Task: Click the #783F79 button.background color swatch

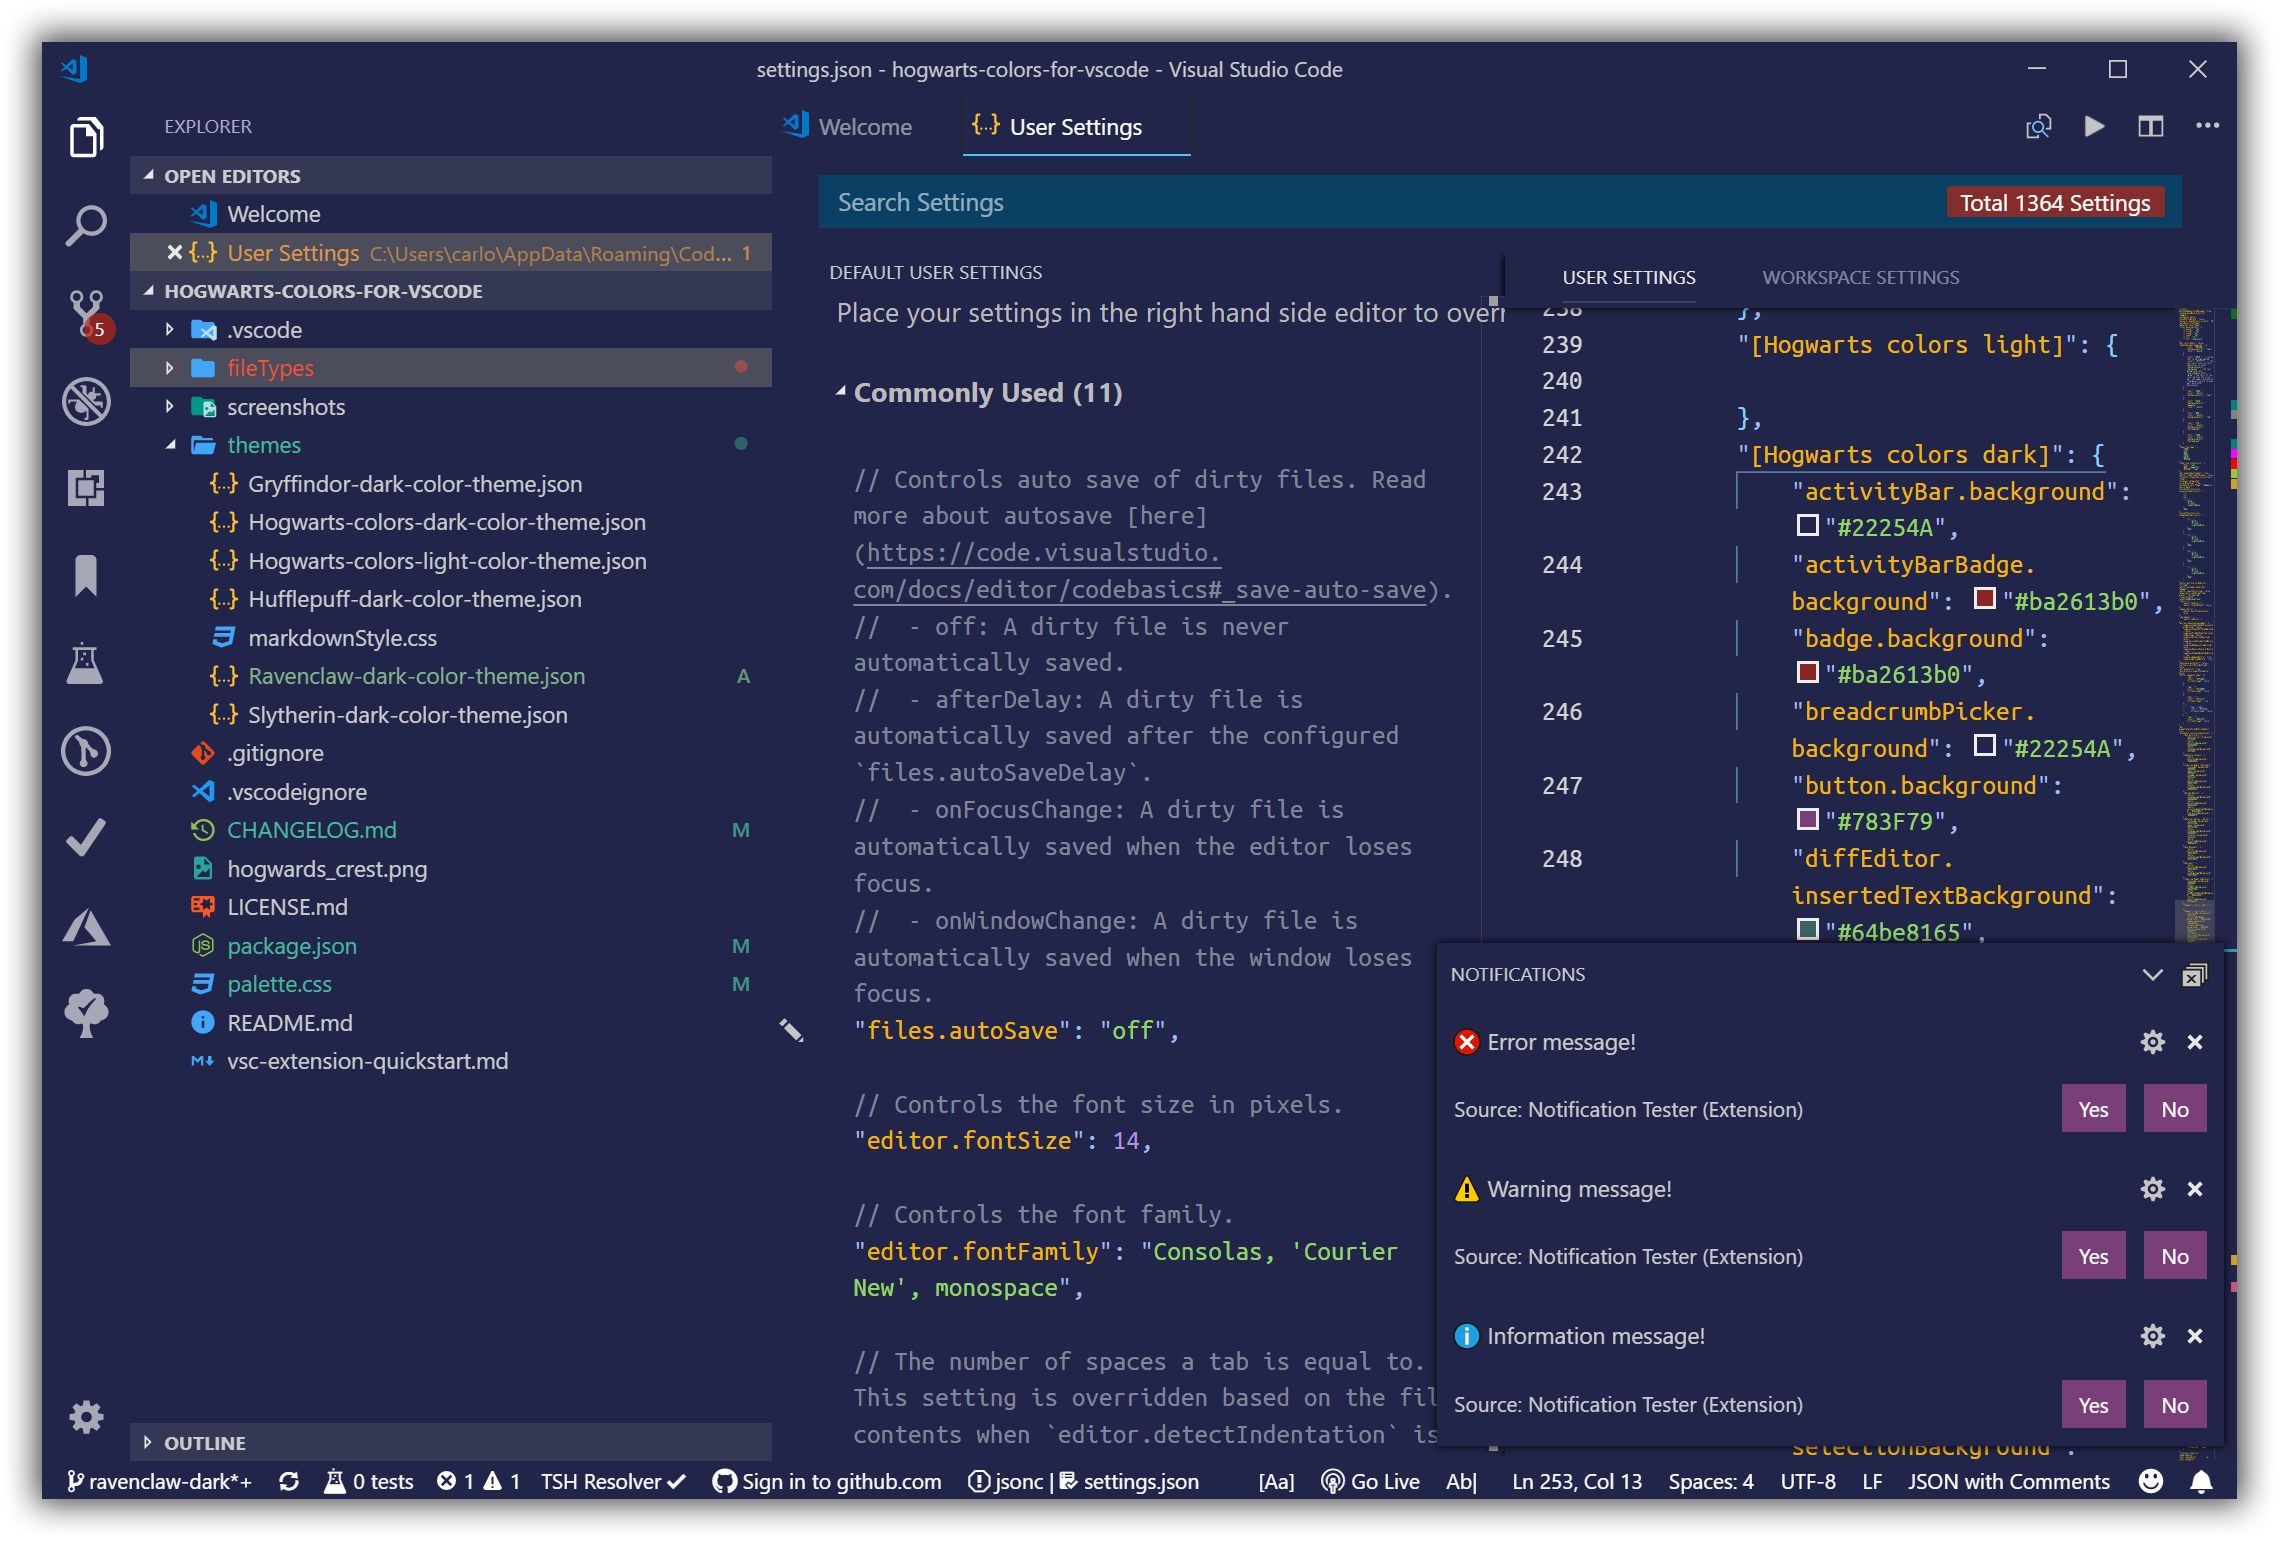Action: [x=1807, y=820]
